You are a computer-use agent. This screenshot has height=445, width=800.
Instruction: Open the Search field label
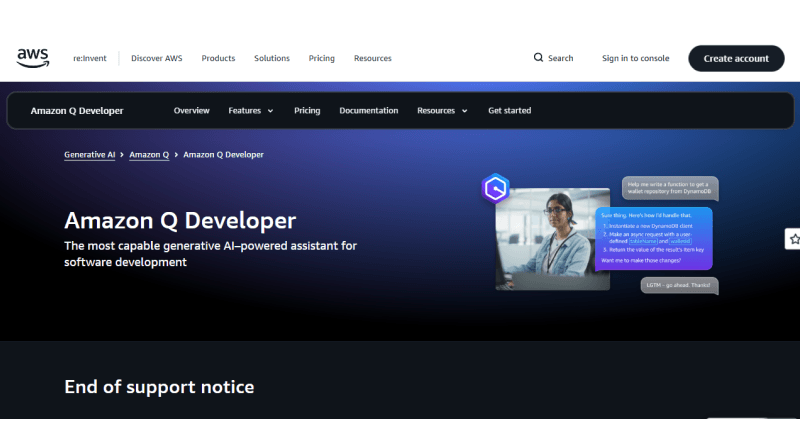(560, 58)
